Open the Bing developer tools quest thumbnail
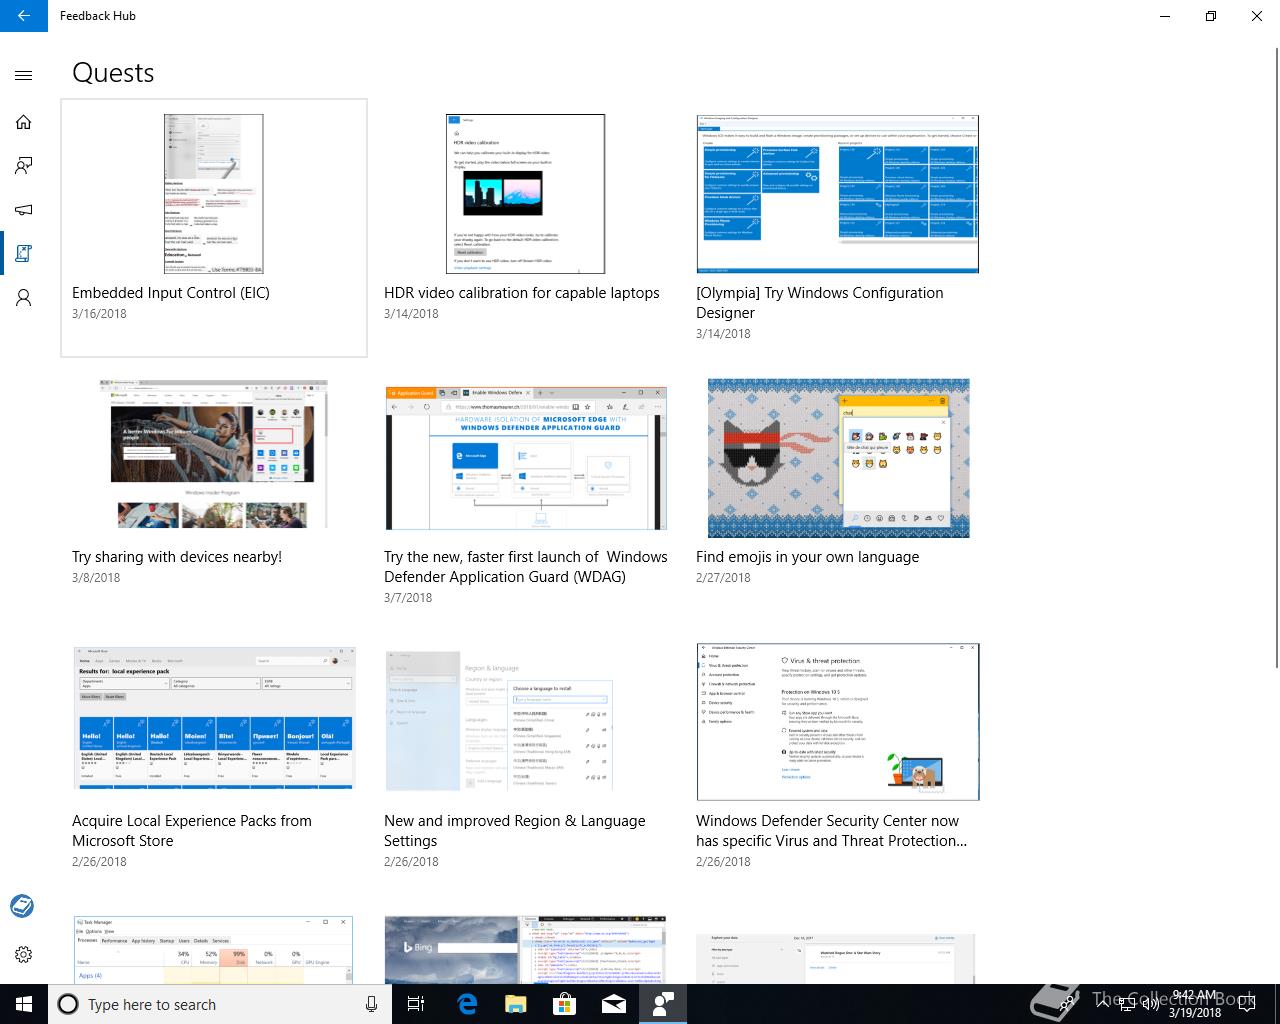The width and height of the screenshot is (1280, 1024). (x=526, y=949)
